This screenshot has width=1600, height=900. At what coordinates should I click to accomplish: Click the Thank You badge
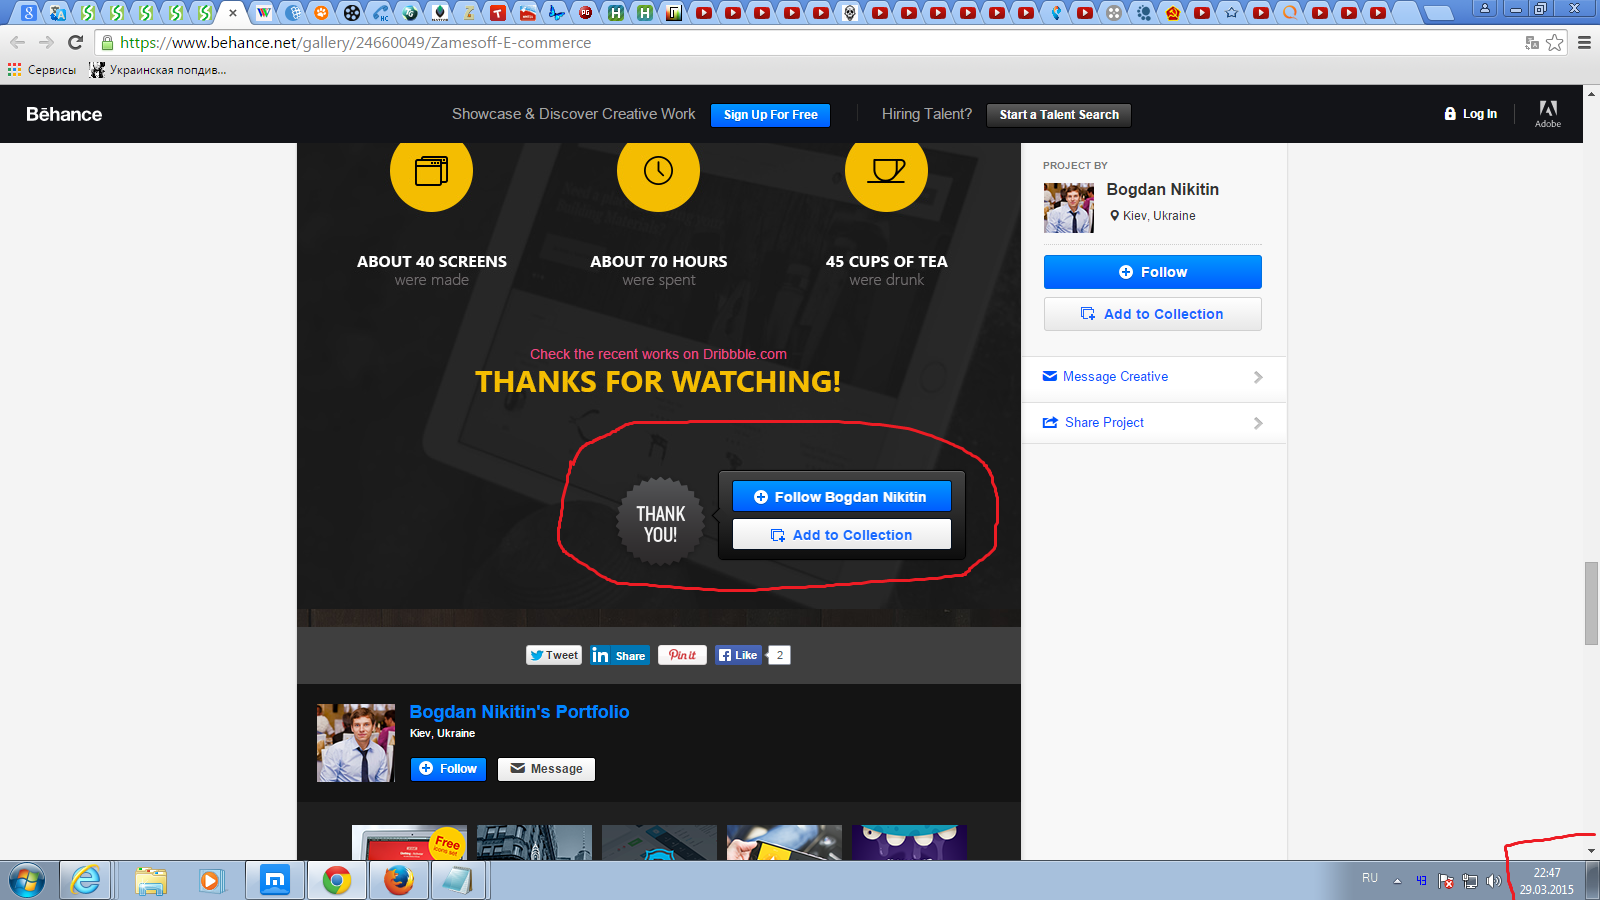660,523
